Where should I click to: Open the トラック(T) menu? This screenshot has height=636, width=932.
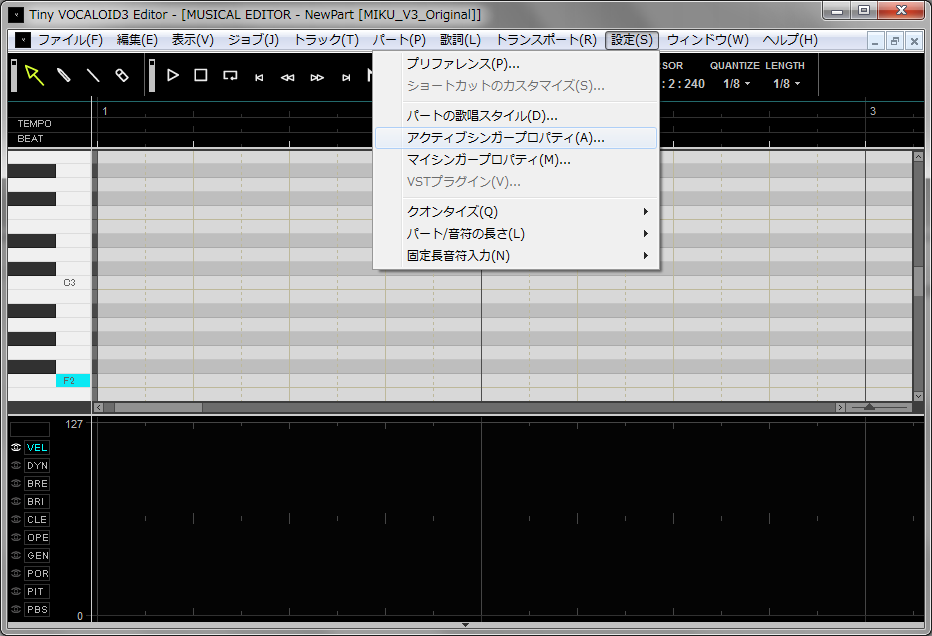tap(326, 40)
